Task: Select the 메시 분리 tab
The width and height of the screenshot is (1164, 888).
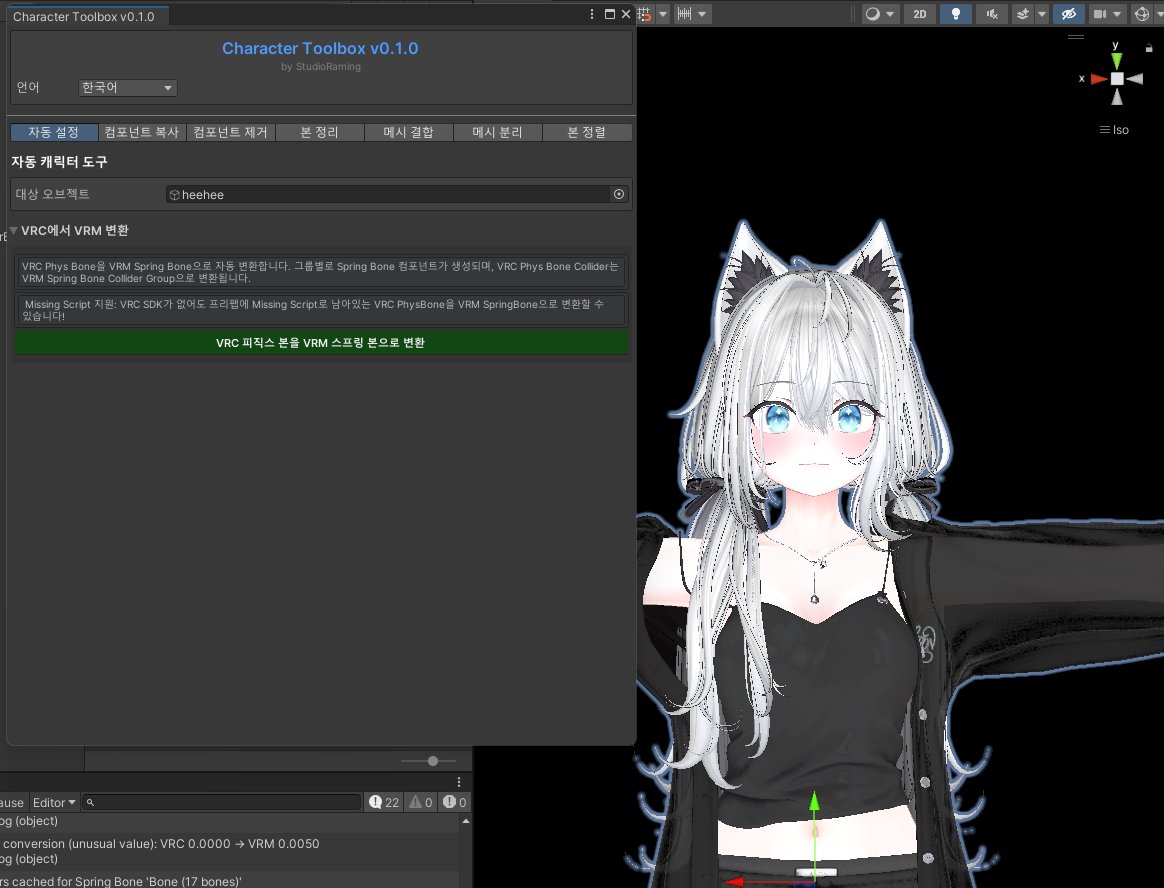Action: (x=497, y=132)
